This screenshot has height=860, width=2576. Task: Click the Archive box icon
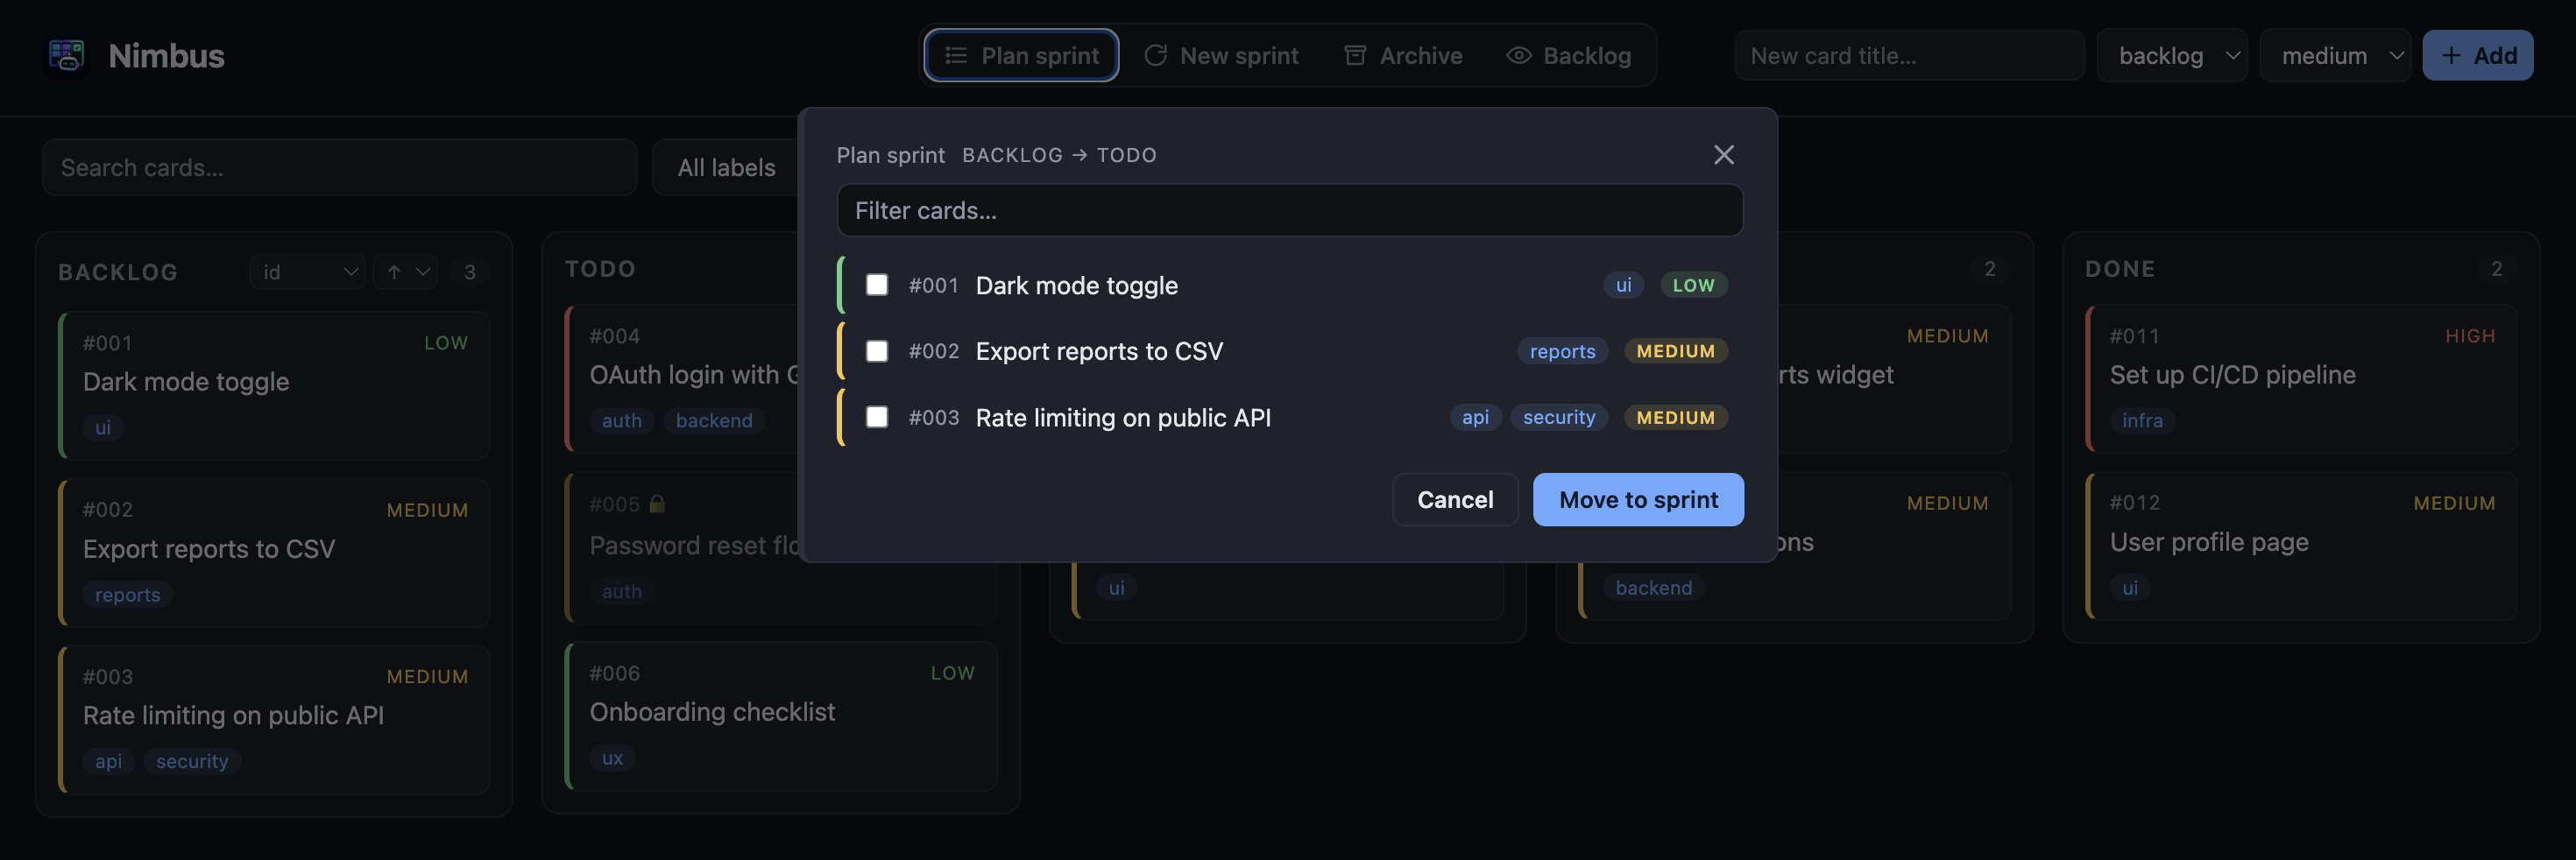(1355, 55)
